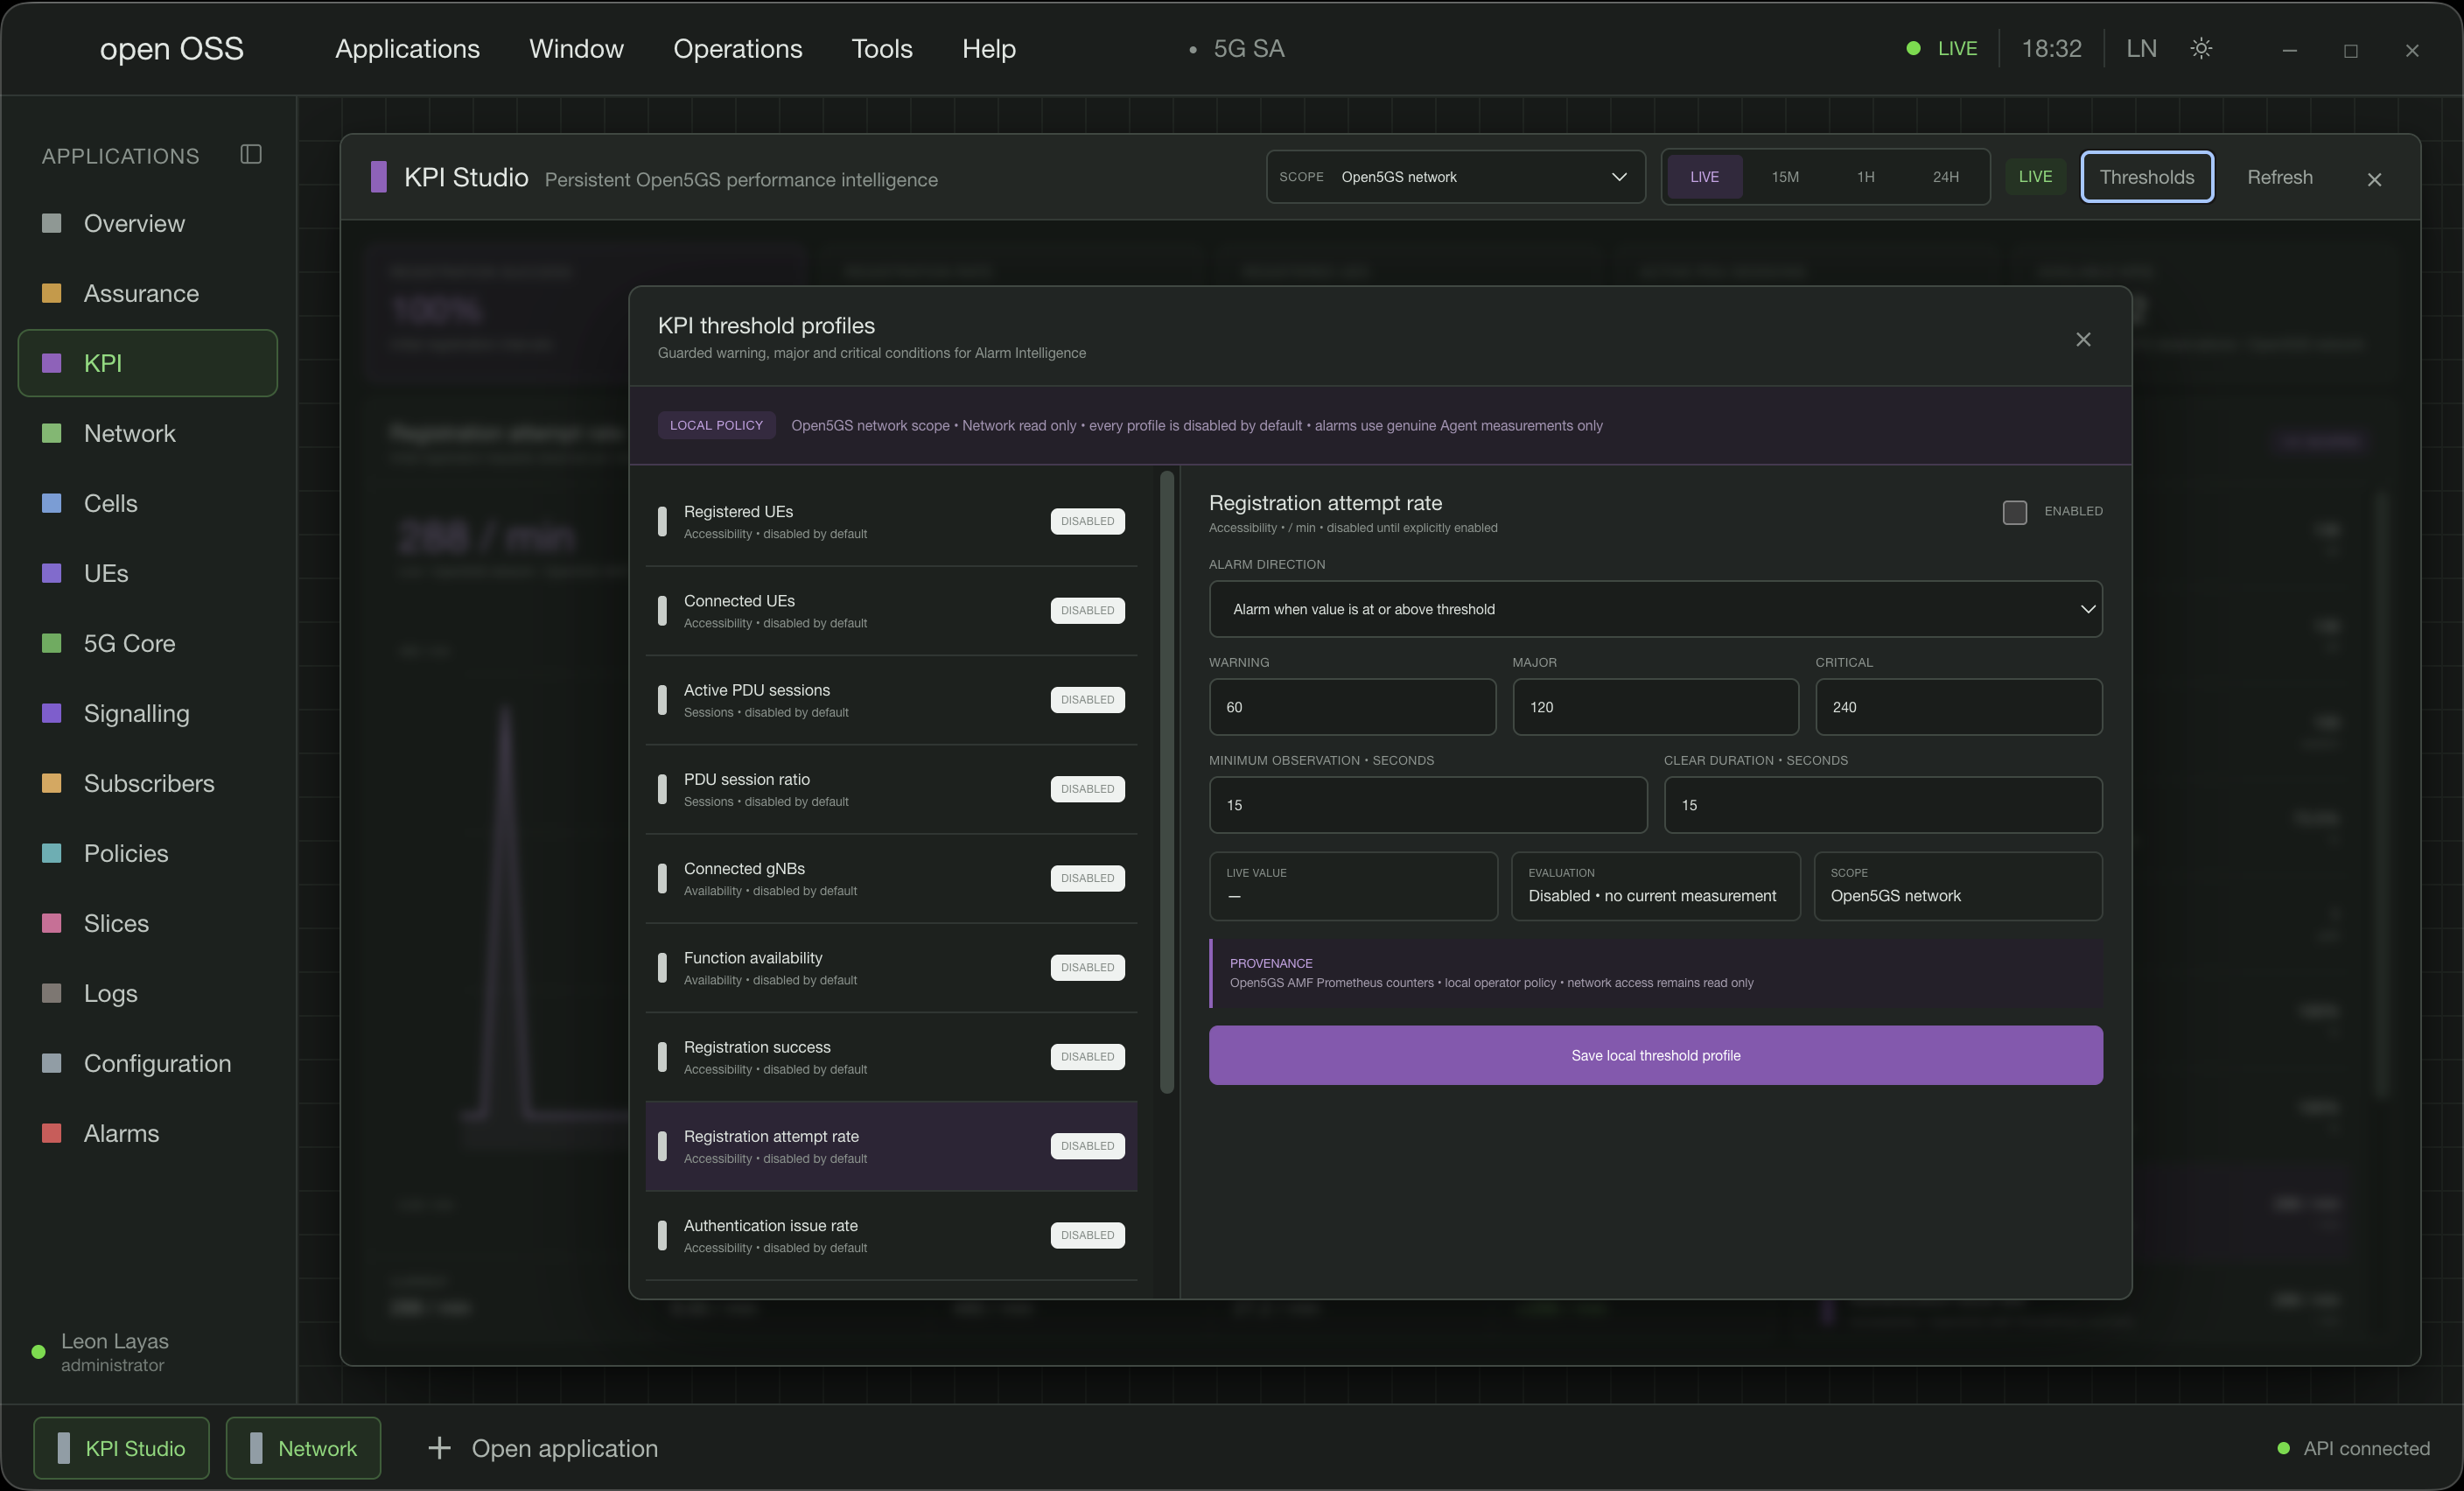The height and width of the screenshot is (1491, 2464).
Task: Select the Active PDU sessions profile
Action: pos(891,700)
